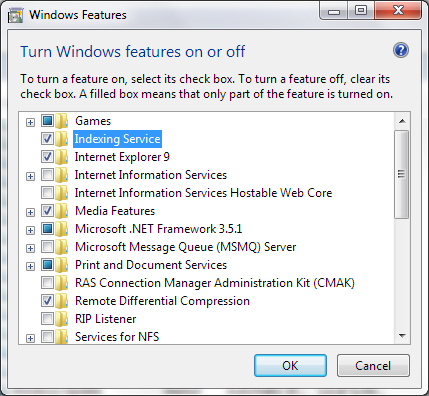
Task: Click the scrollbar down arrow in the features list
Action: [402, 336]
